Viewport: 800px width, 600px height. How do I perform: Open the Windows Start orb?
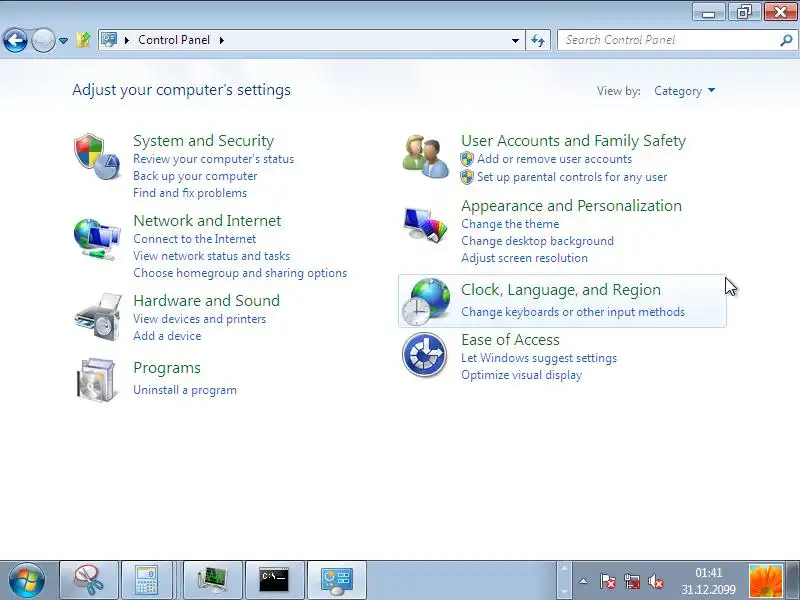pyautogui.click(x=27, y=580)
